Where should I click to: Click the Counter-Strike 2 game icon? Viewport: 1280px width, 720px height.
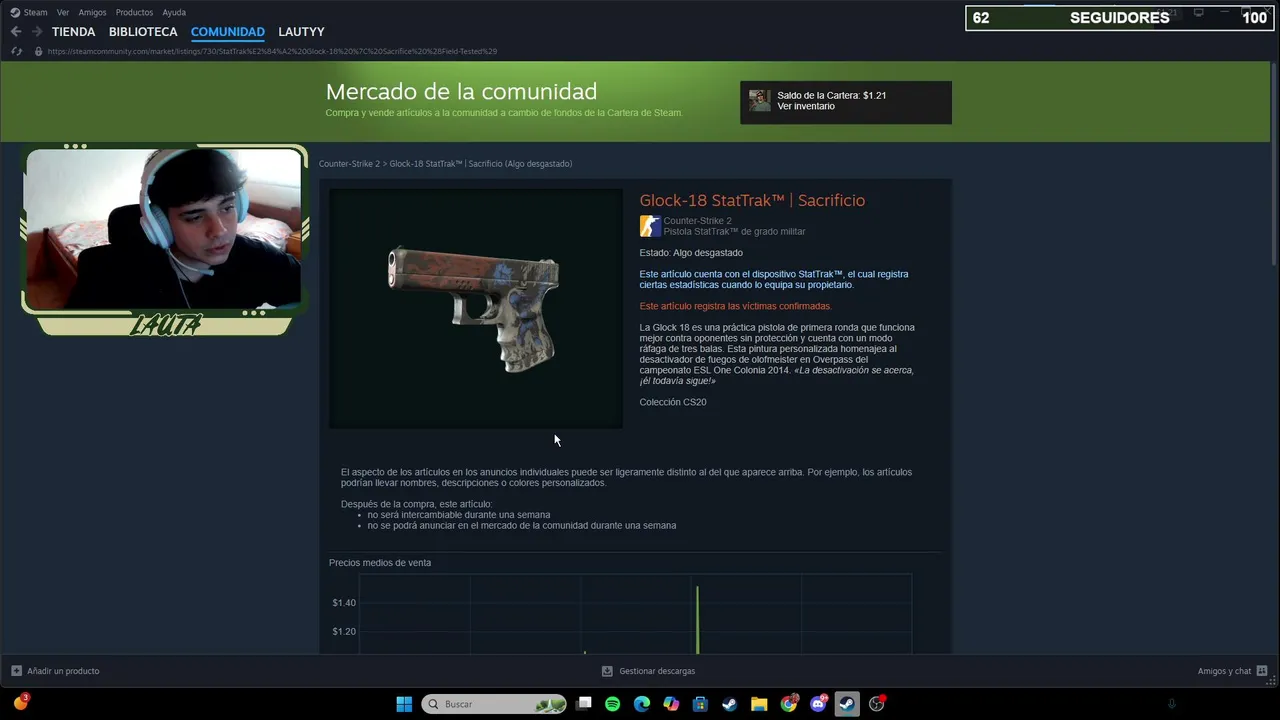click(650, 226)
